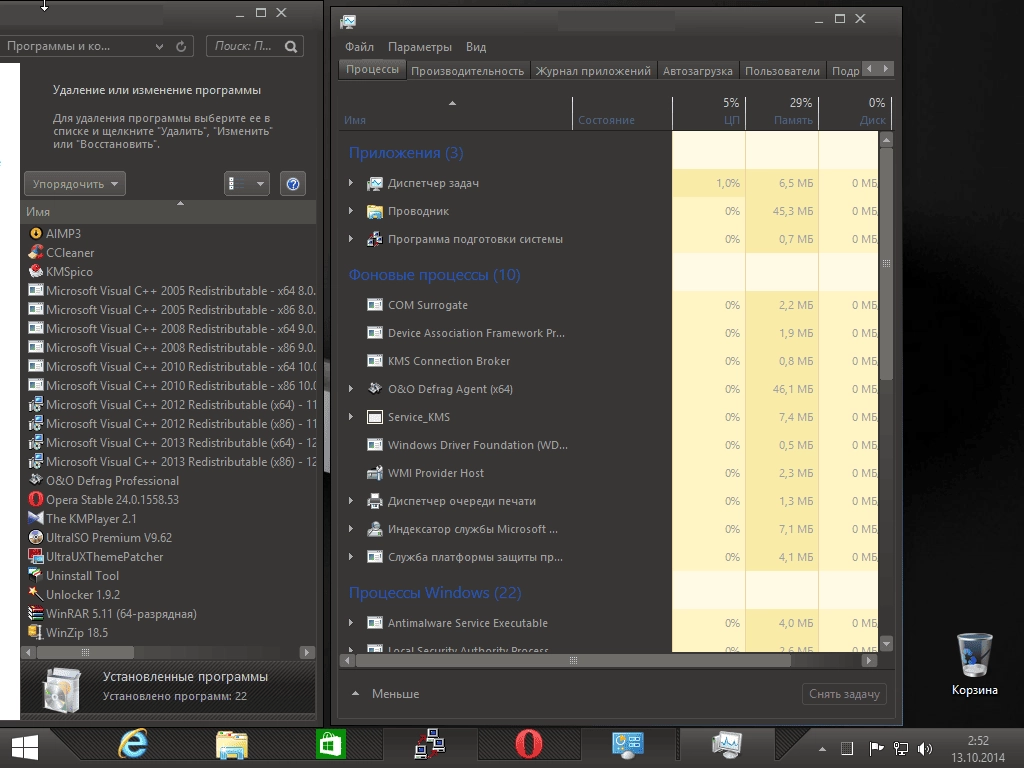This screenshot has width=1024, height=768.
Task: Expand the Проводник process row
Action: pos(351,211)
